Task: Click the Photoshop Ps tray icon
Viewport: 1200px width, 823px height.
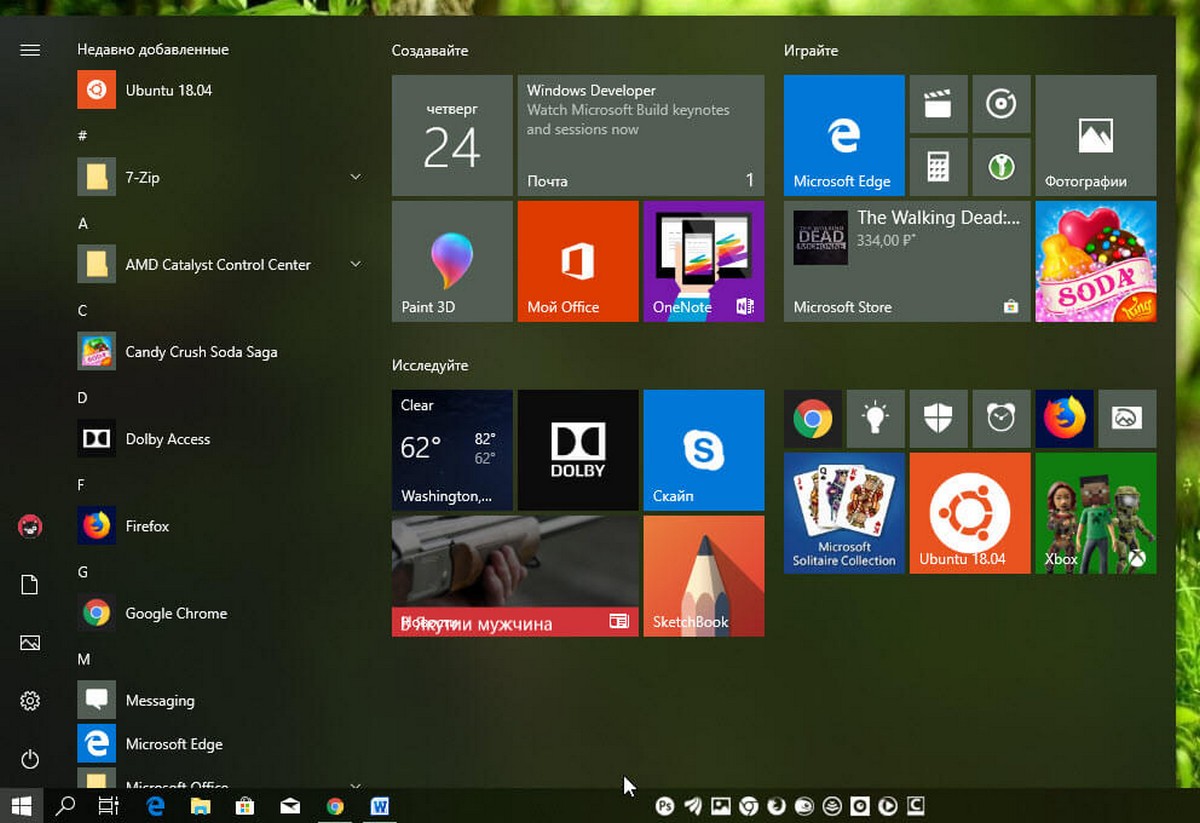Action: point(665,805)
